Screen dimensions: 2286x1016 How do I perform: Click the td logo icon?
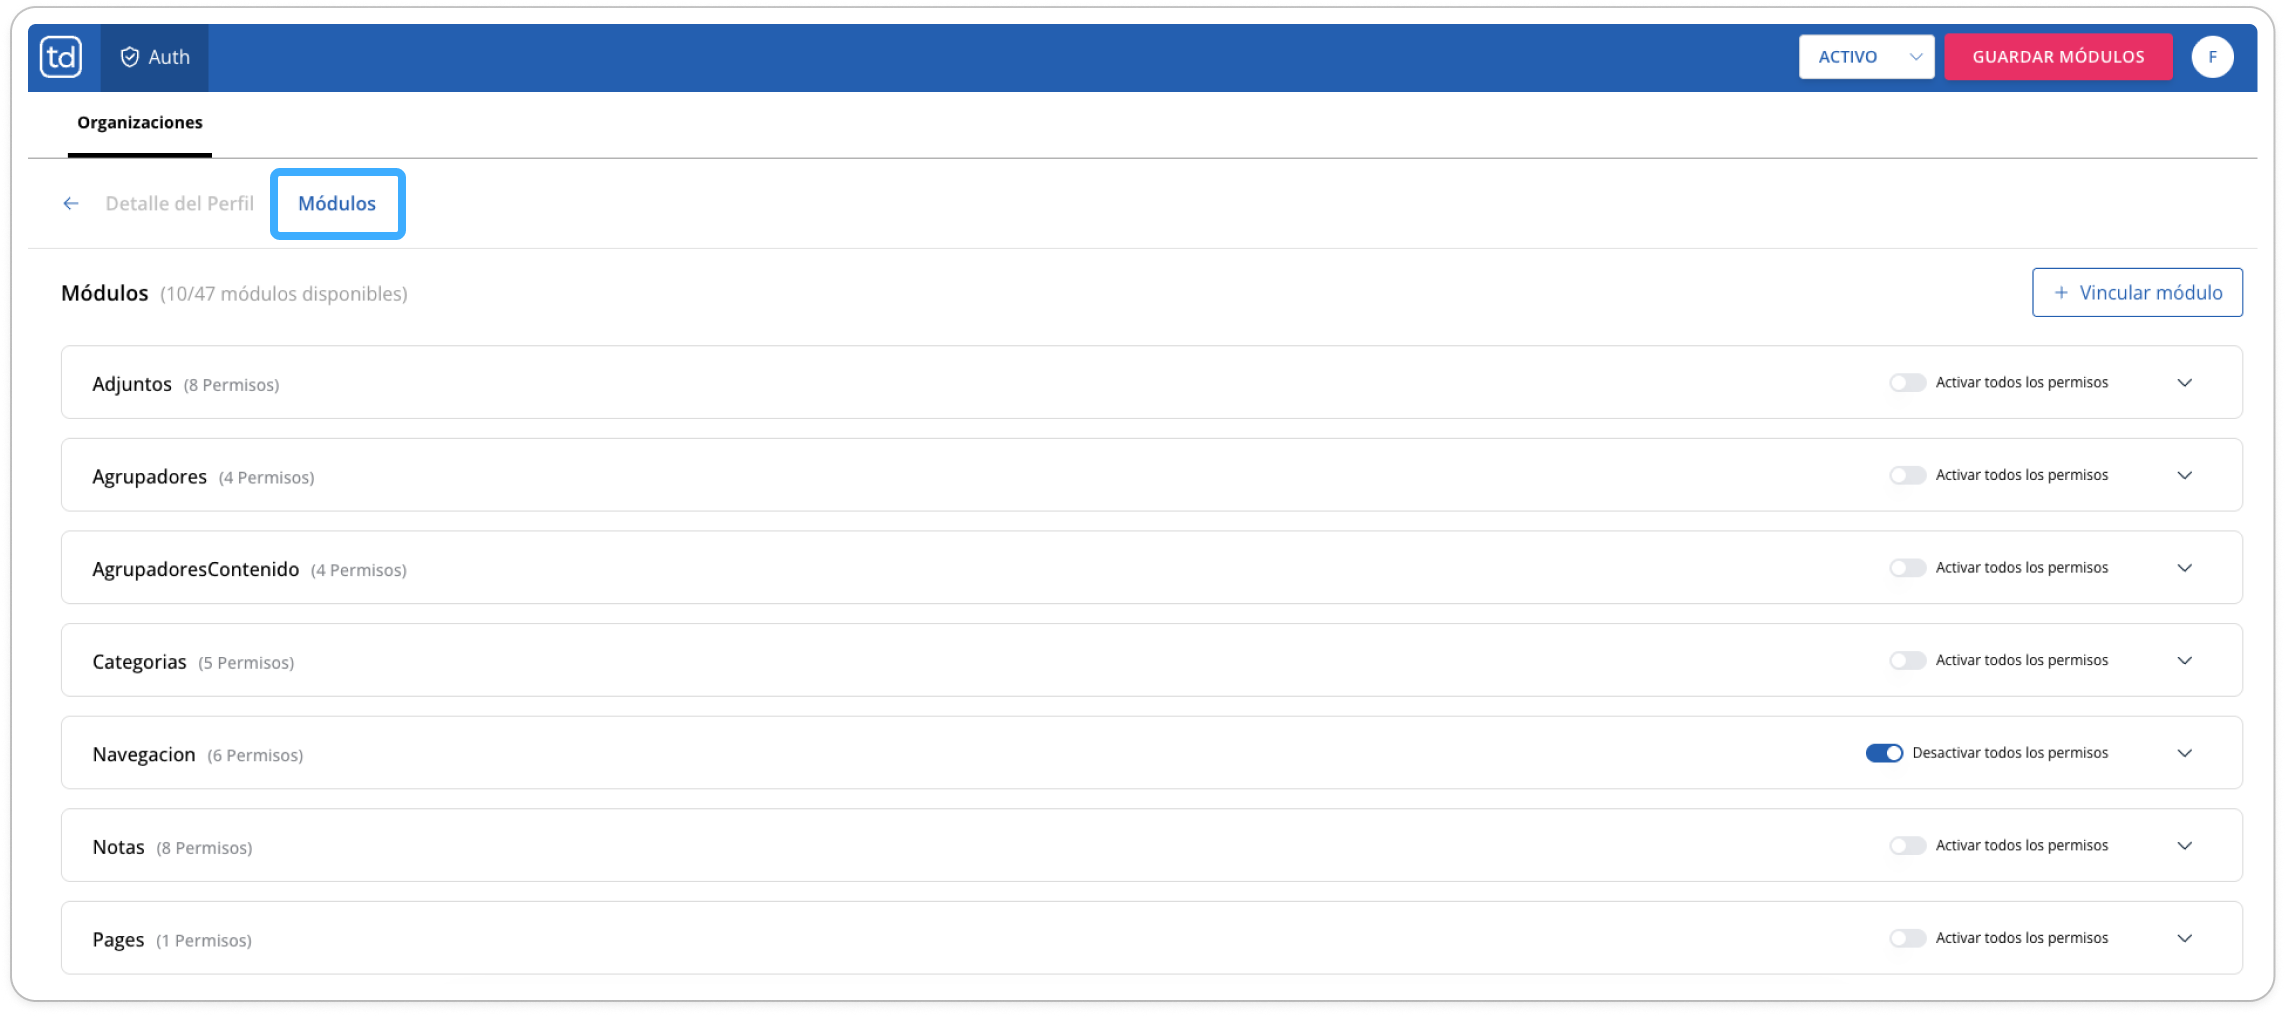tap(61, 57)
